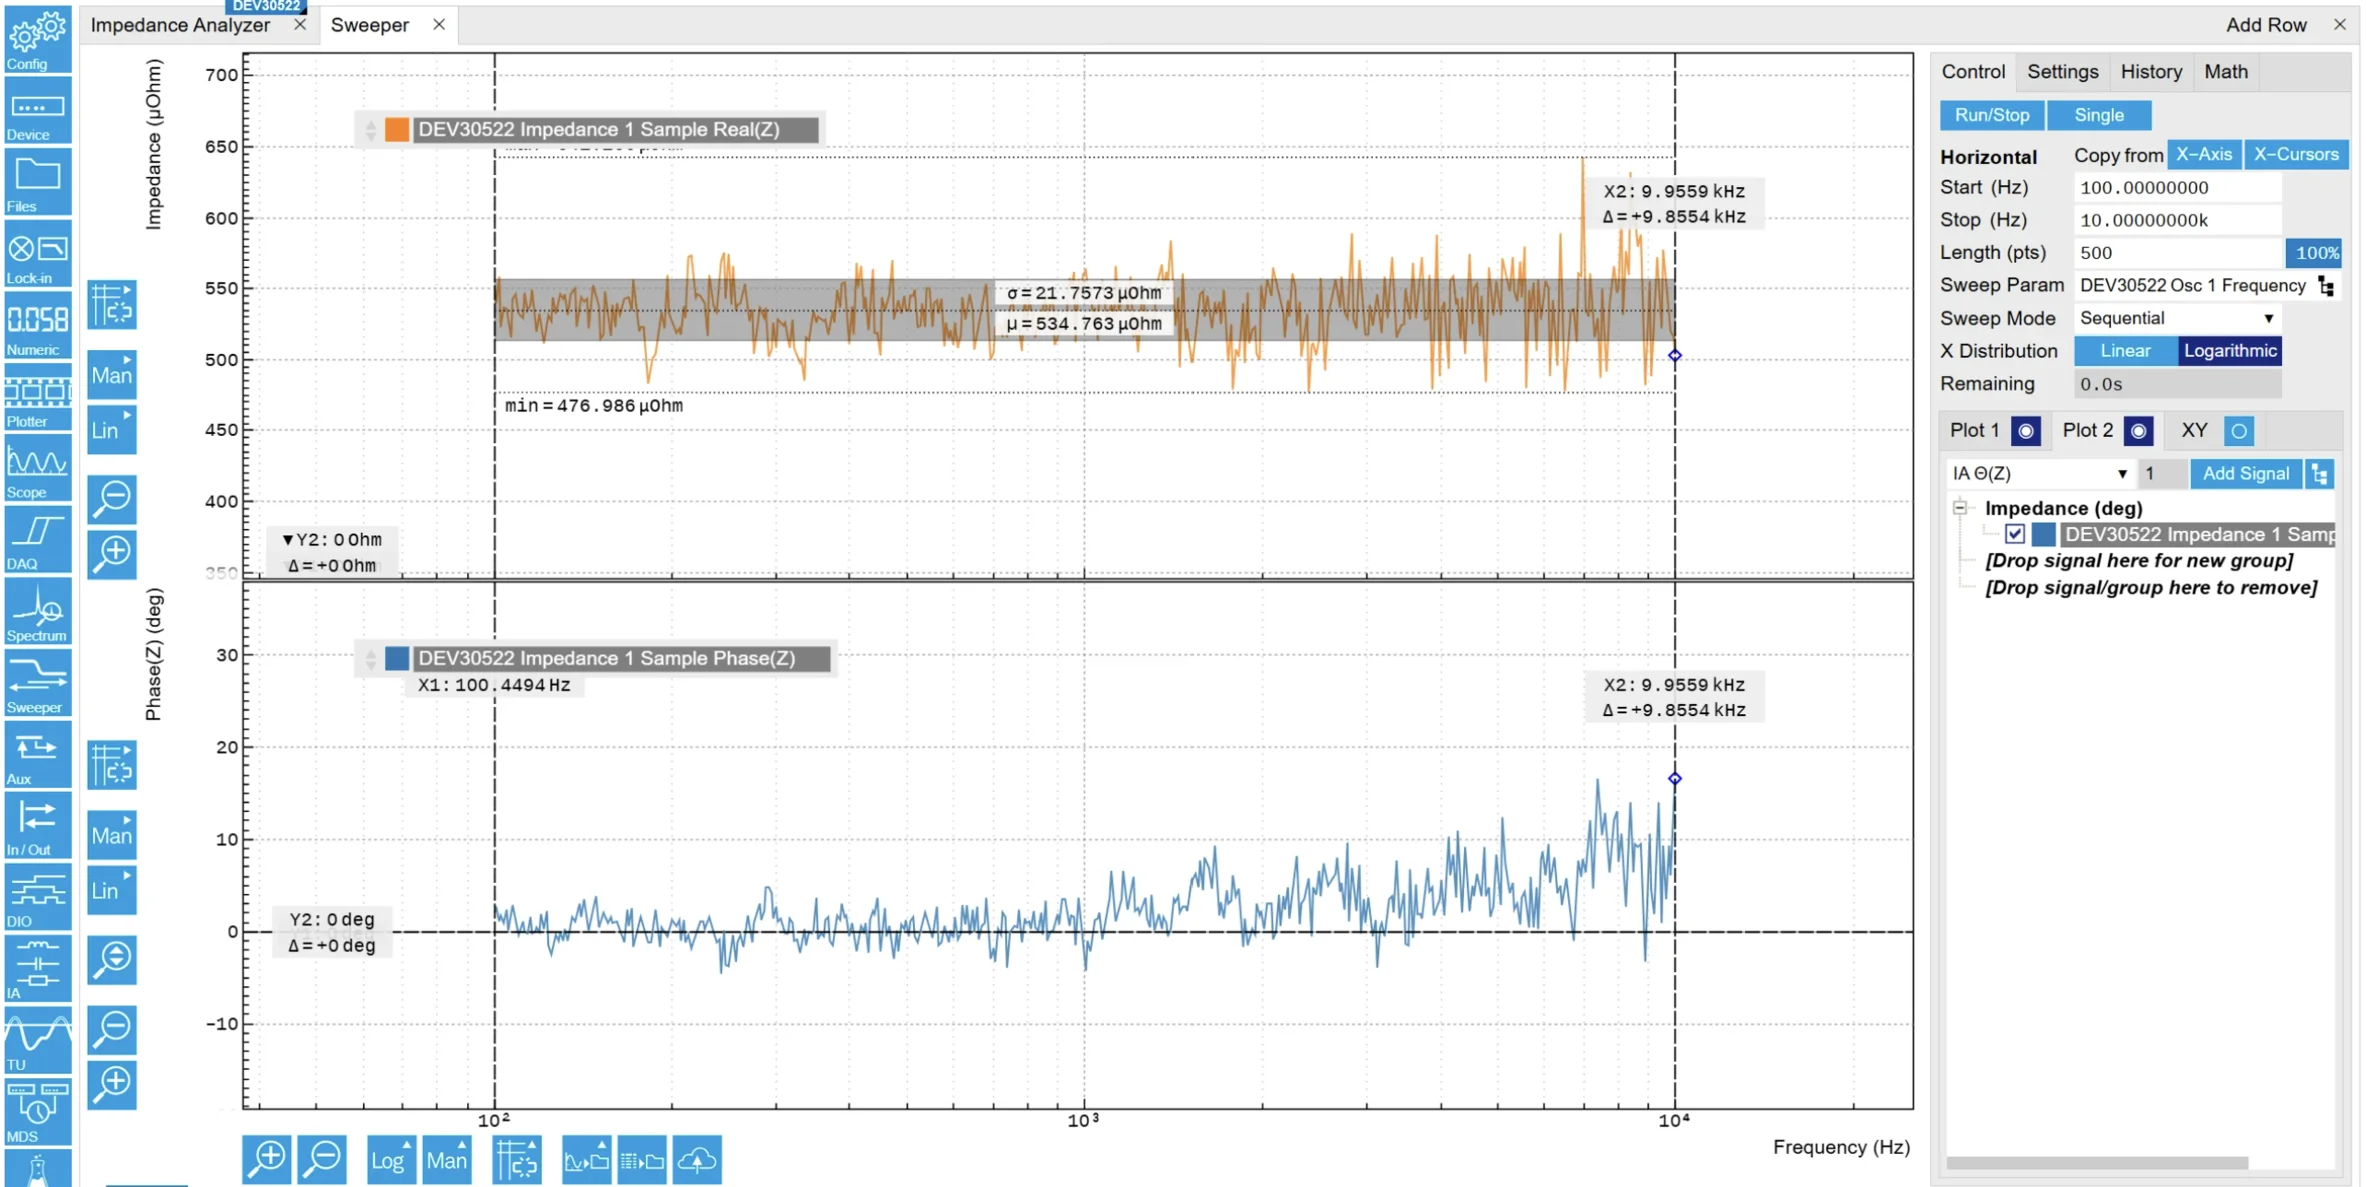The image size is (2366, 1187).
Task: Click bottom plot vertical zoom-in magnifier
Action: 112,1084
